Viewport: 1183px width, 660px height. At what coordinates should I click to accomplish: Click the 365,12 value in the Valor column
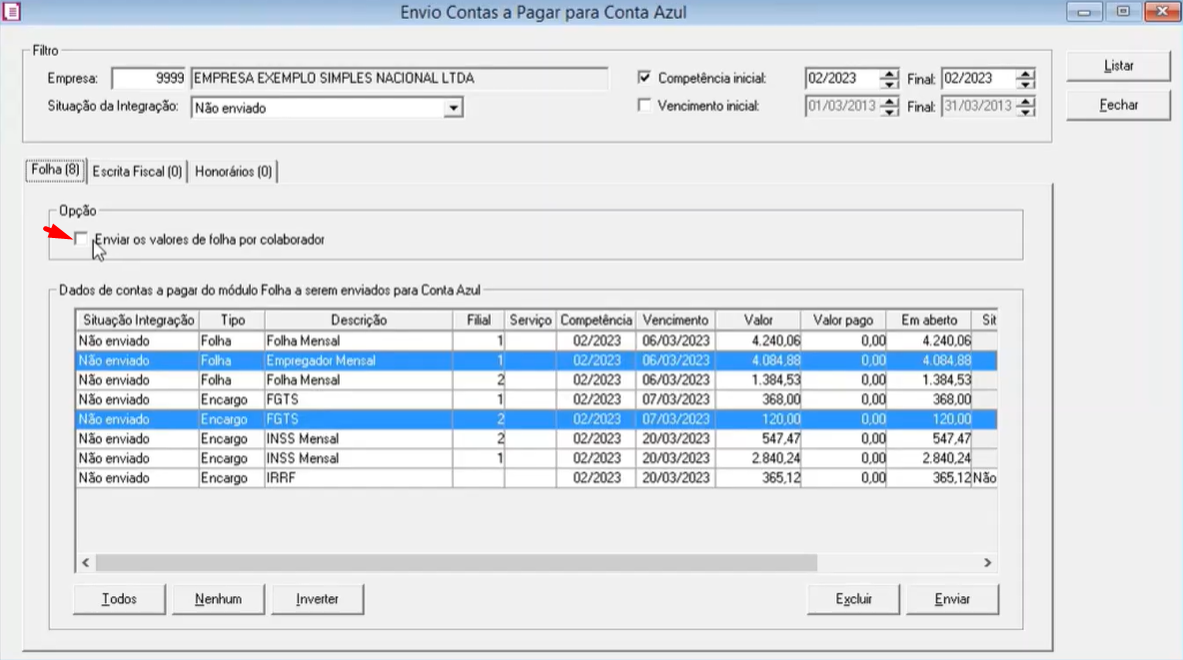click(x=780, y=478)
